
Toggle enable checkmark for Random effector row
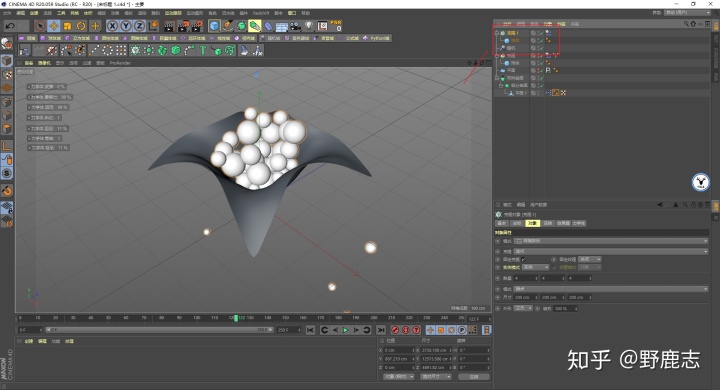(541, 48)
